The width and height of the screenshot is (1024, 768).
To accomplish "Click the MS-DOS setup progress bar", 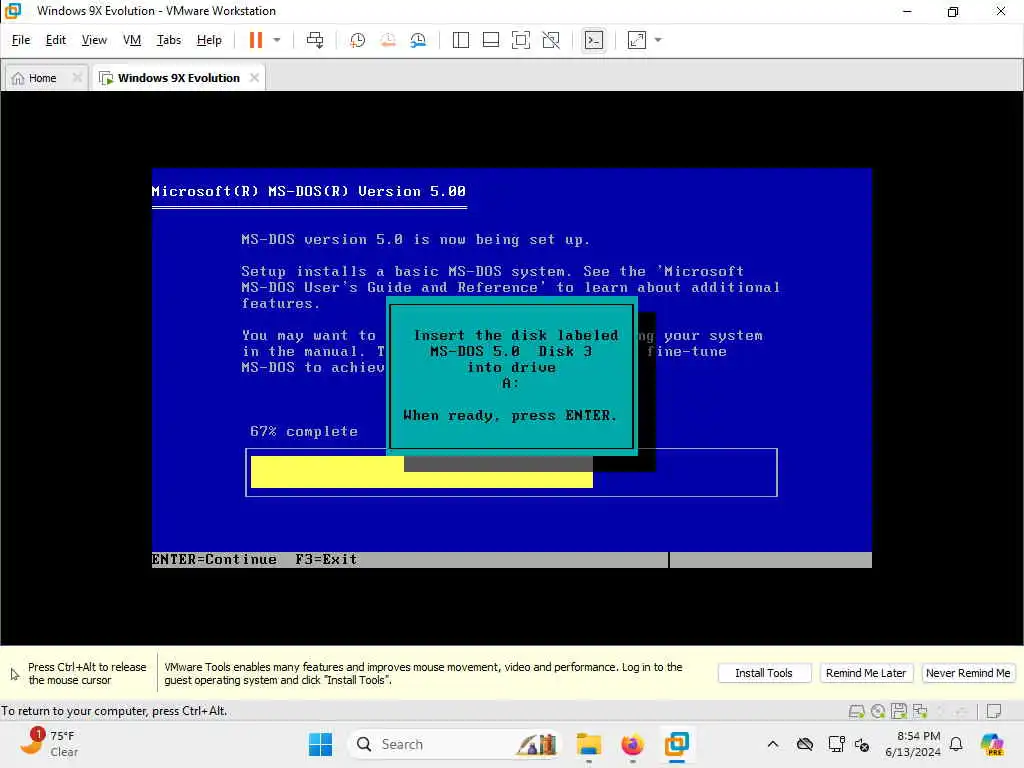I will [511, 472].
